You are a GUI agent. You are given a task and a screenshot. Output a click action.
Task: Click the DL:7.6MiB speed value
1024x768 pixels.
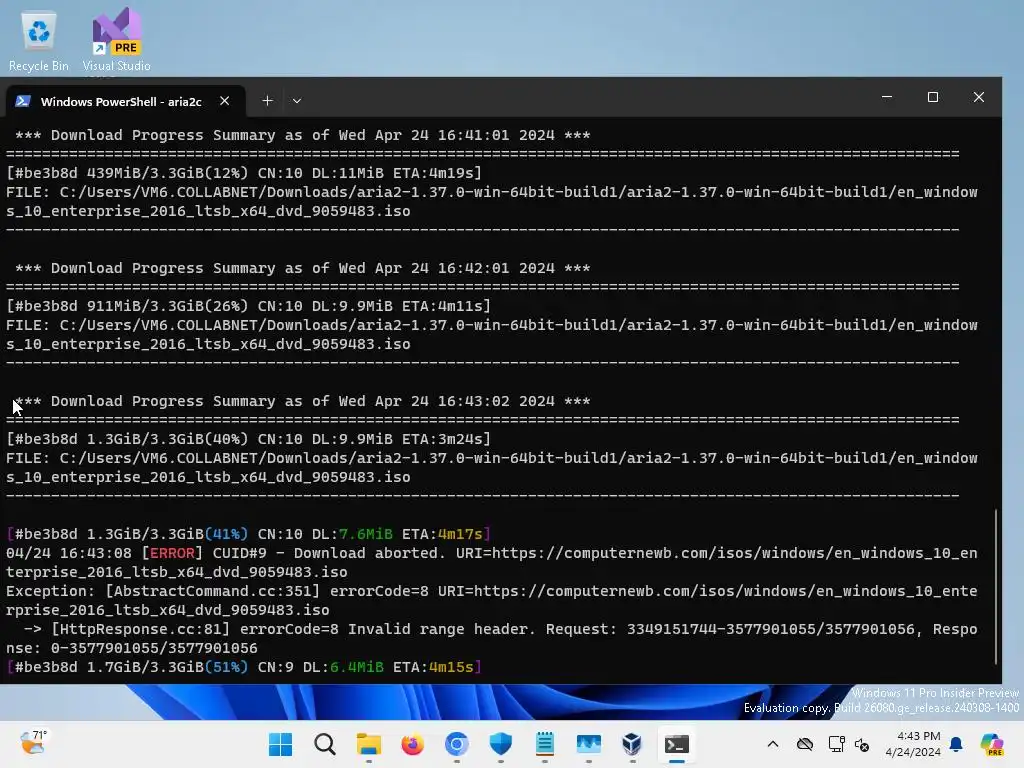coord(352,534)
